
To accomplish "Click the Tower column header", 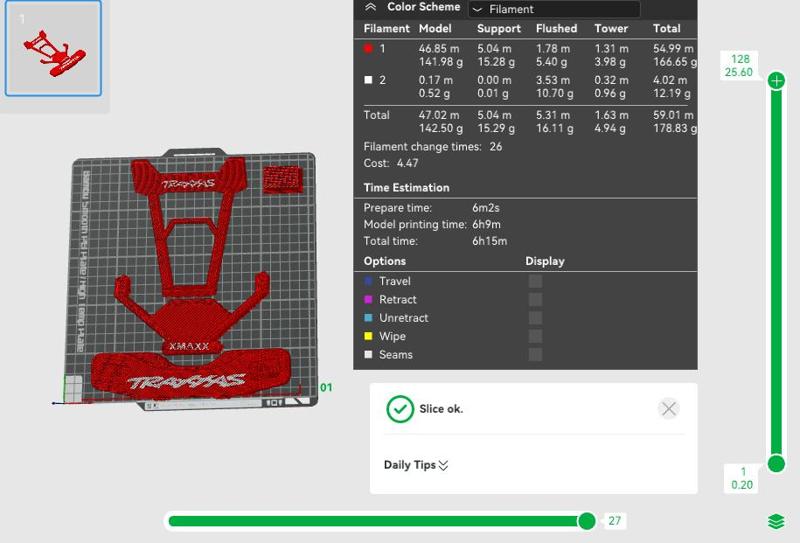I will [x=611, y=29].
